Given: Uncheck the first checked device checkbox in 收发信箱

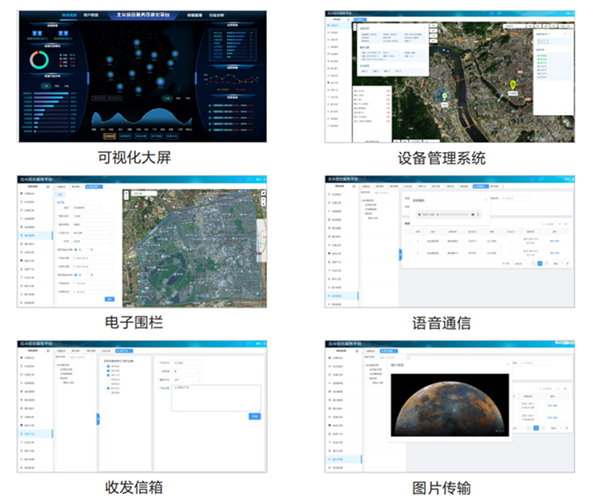Looking at the screenshot, I should pyautogui.click(x=108, y=366).
